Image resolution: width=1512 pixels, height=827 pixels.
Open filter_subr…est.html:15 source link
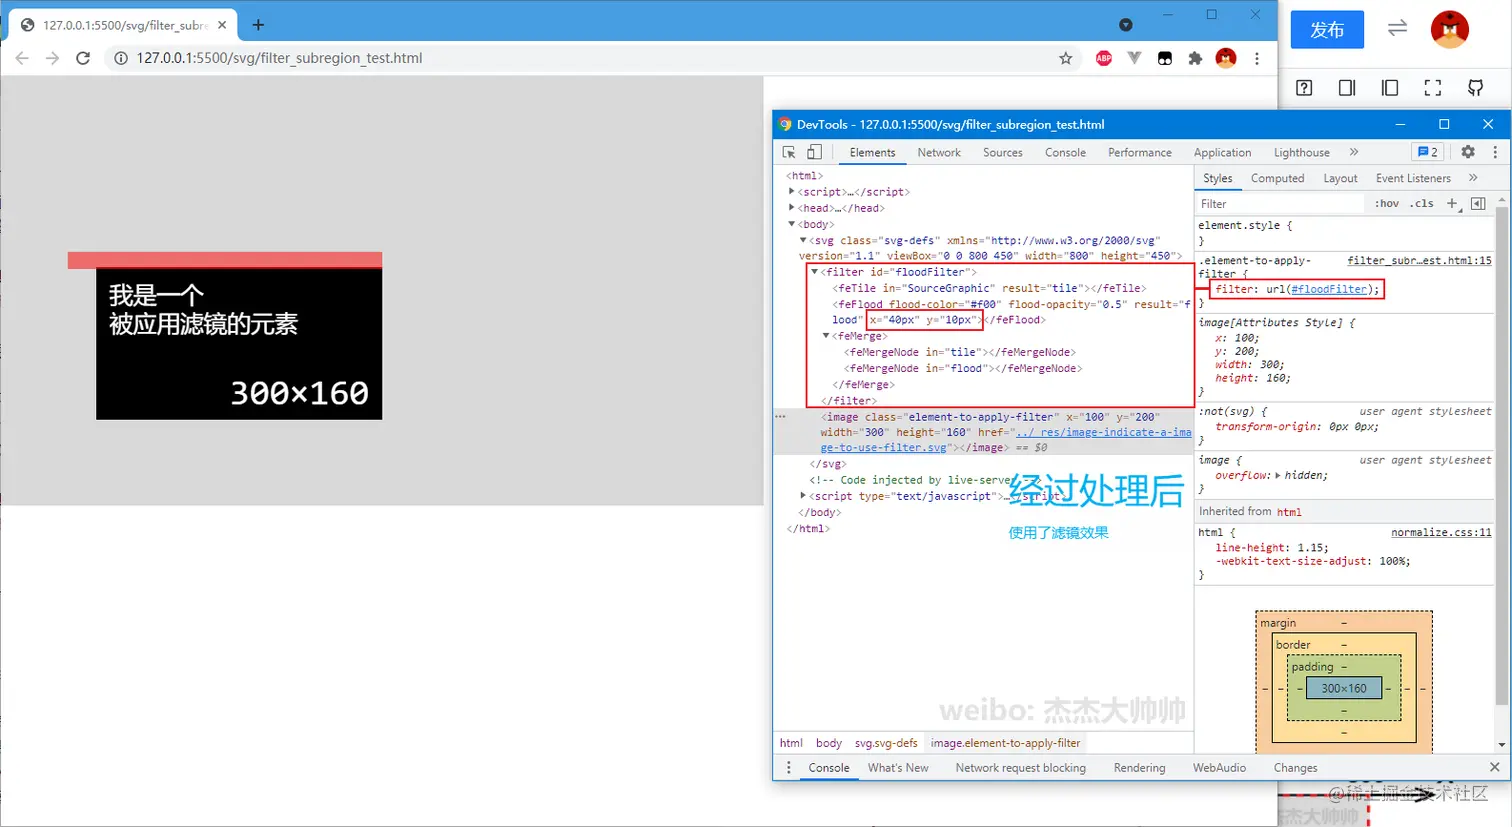(1419, 260)
